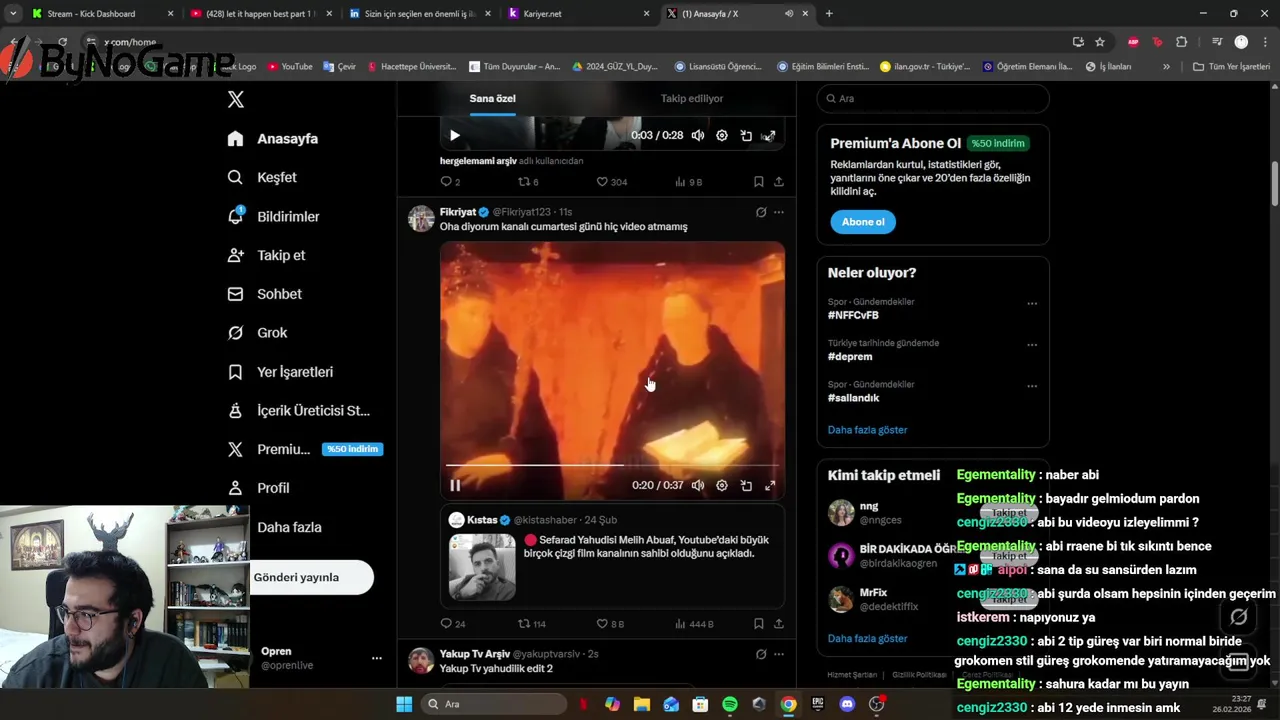Like the post with 304 likes

612,182
